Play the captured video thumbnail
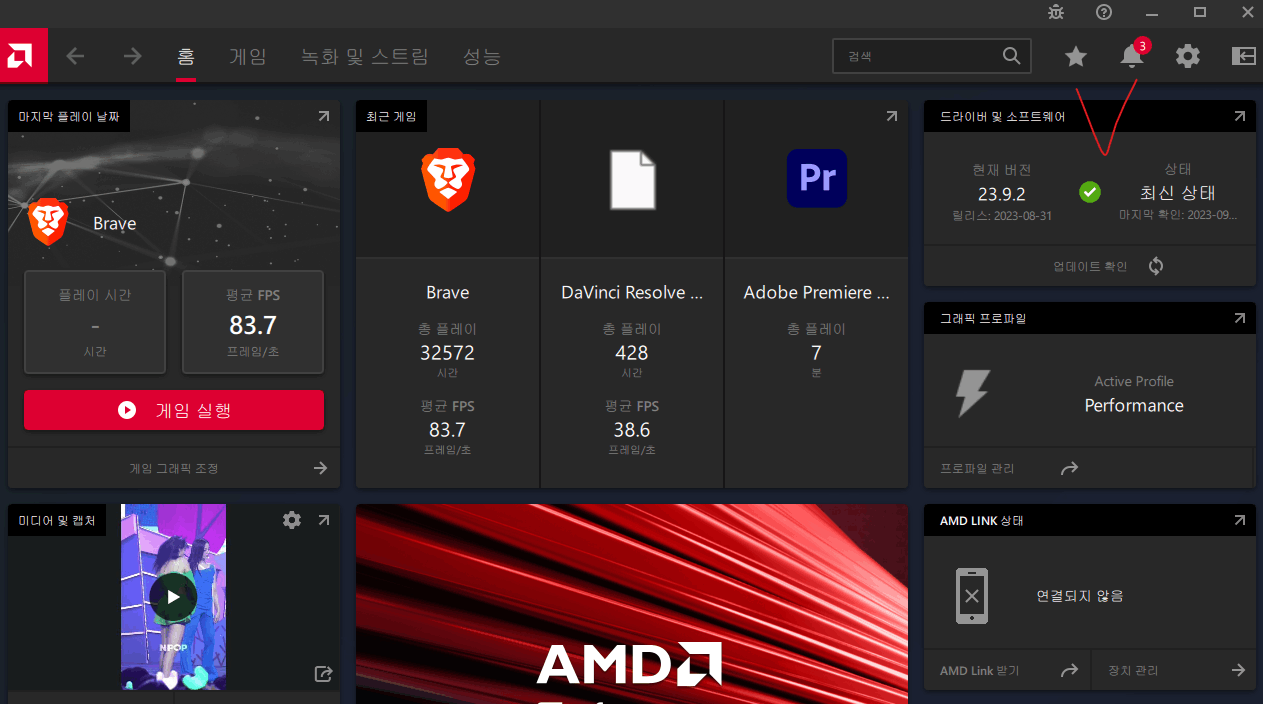This screenshot has height=704, width=1263. pyautogui.click(x=173, y=597)
